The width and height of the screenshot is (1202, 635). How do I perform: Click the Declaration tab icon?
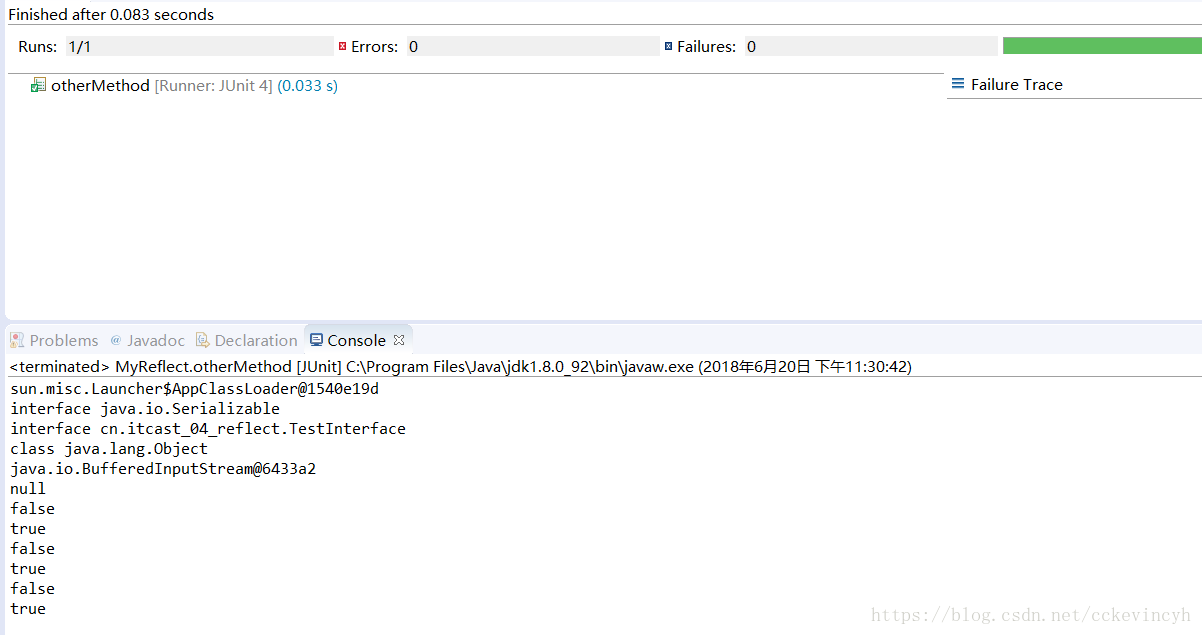pyautogui.click(x=203, y=340)
